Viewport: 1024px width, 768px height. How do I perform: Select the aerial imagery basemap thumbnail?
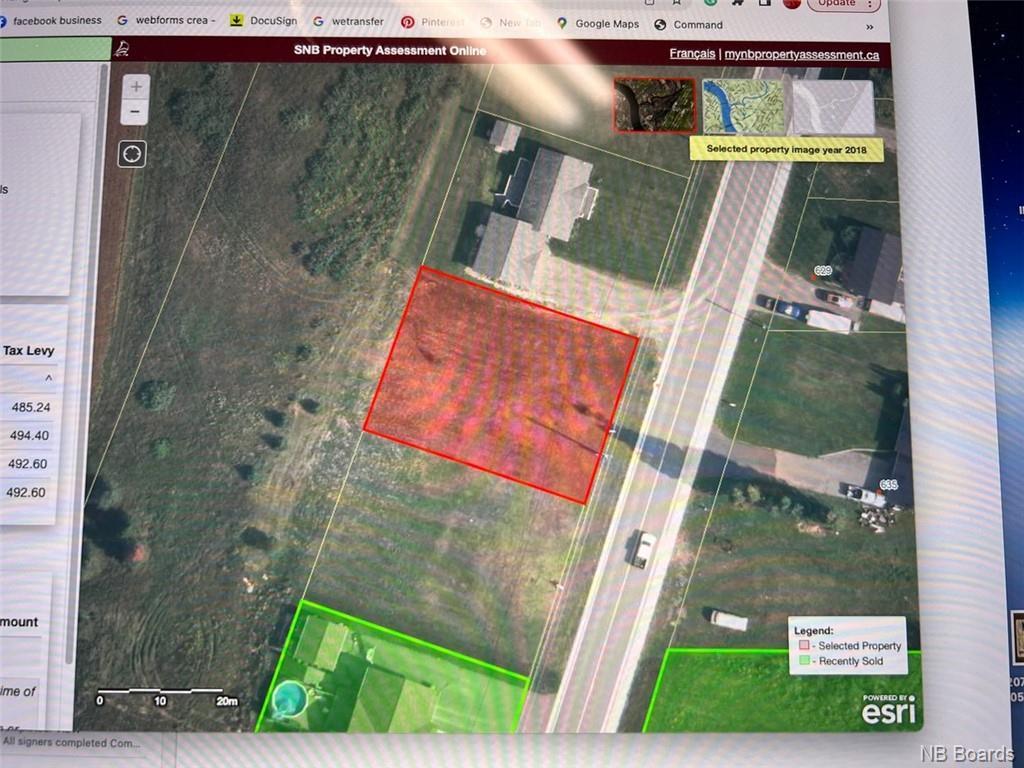pyautogui.click(x=654, y=106)
